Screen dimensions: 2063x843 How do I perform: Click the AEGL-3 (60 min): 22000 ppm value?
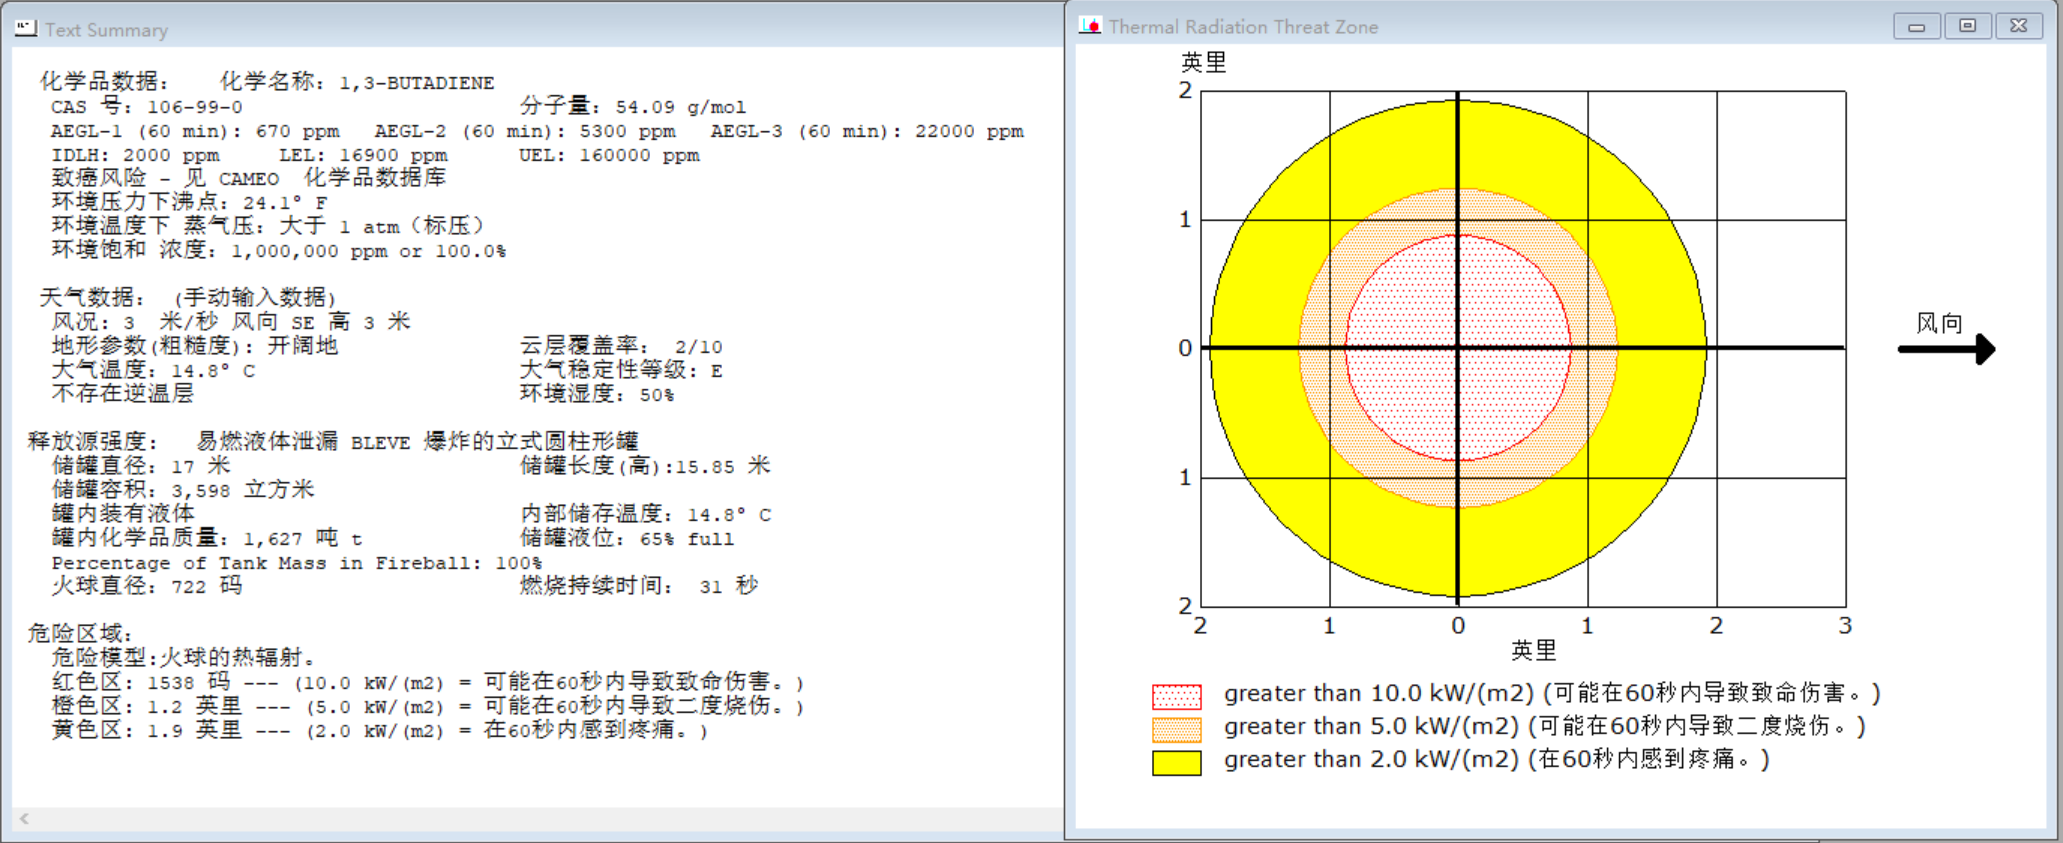click(x=867, y=131)
